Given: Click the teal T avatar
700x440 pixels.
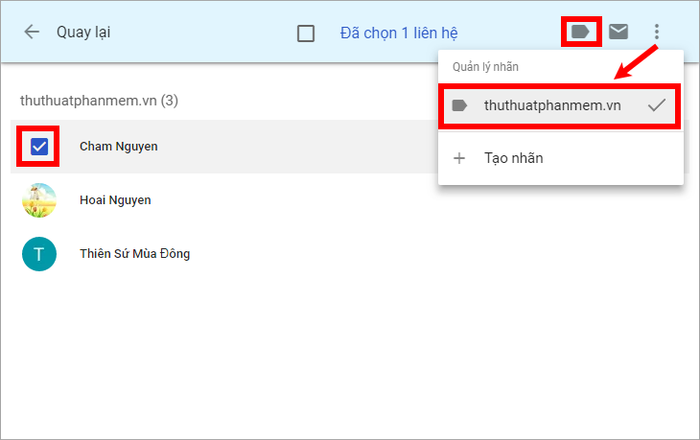Looking at the screenshot, I should (39, 254).
